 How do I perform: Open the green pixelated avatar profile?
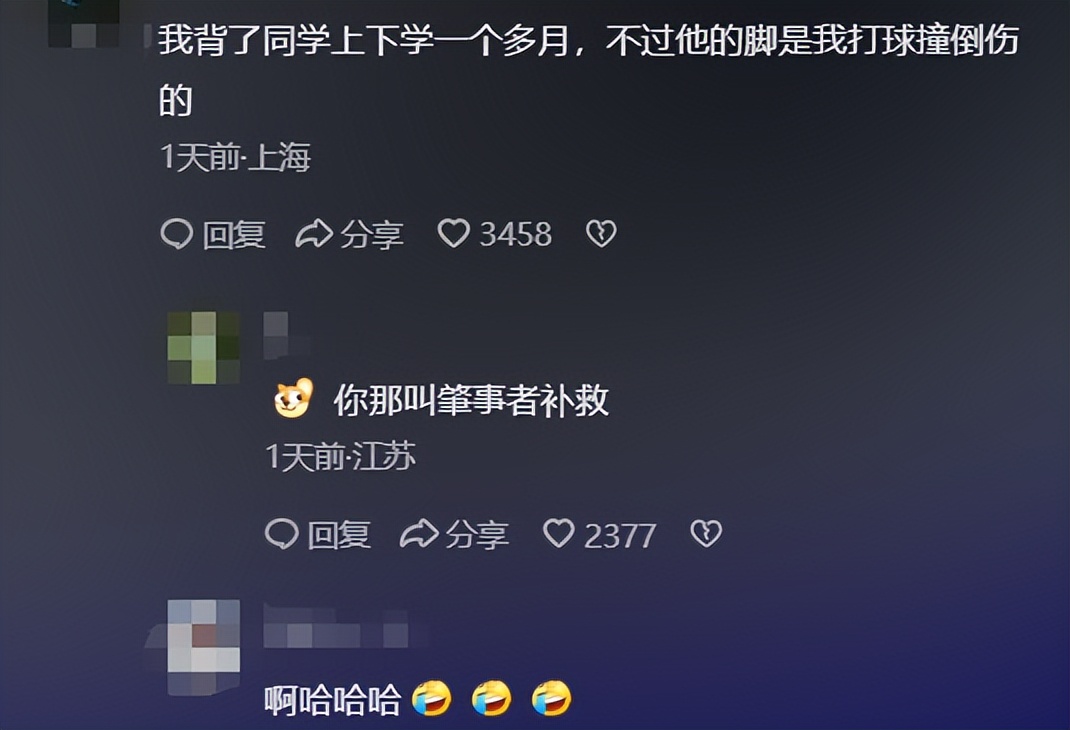coord(203,348)
